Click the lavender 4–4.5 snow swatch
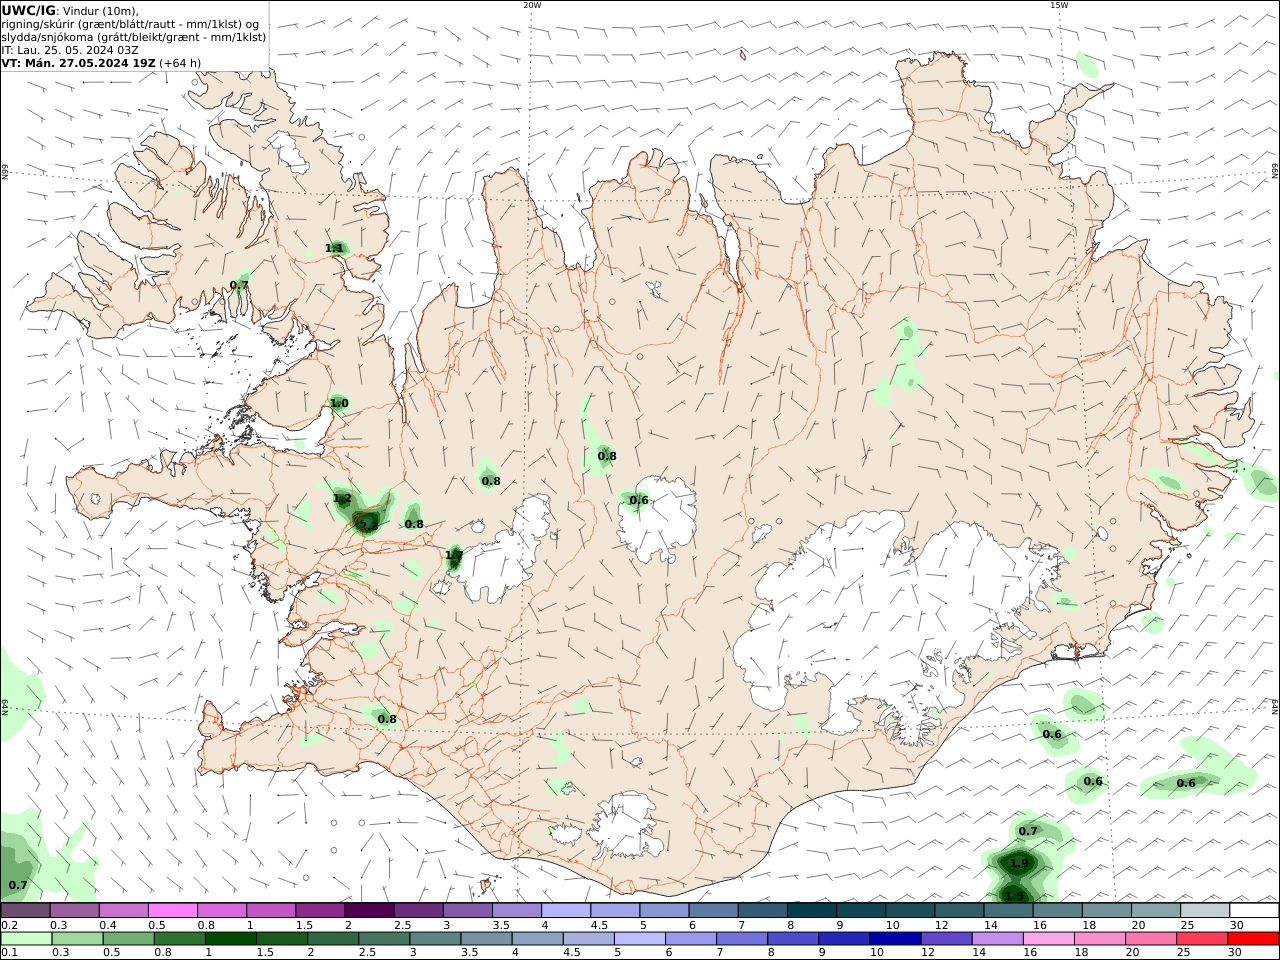 point(566,910)
